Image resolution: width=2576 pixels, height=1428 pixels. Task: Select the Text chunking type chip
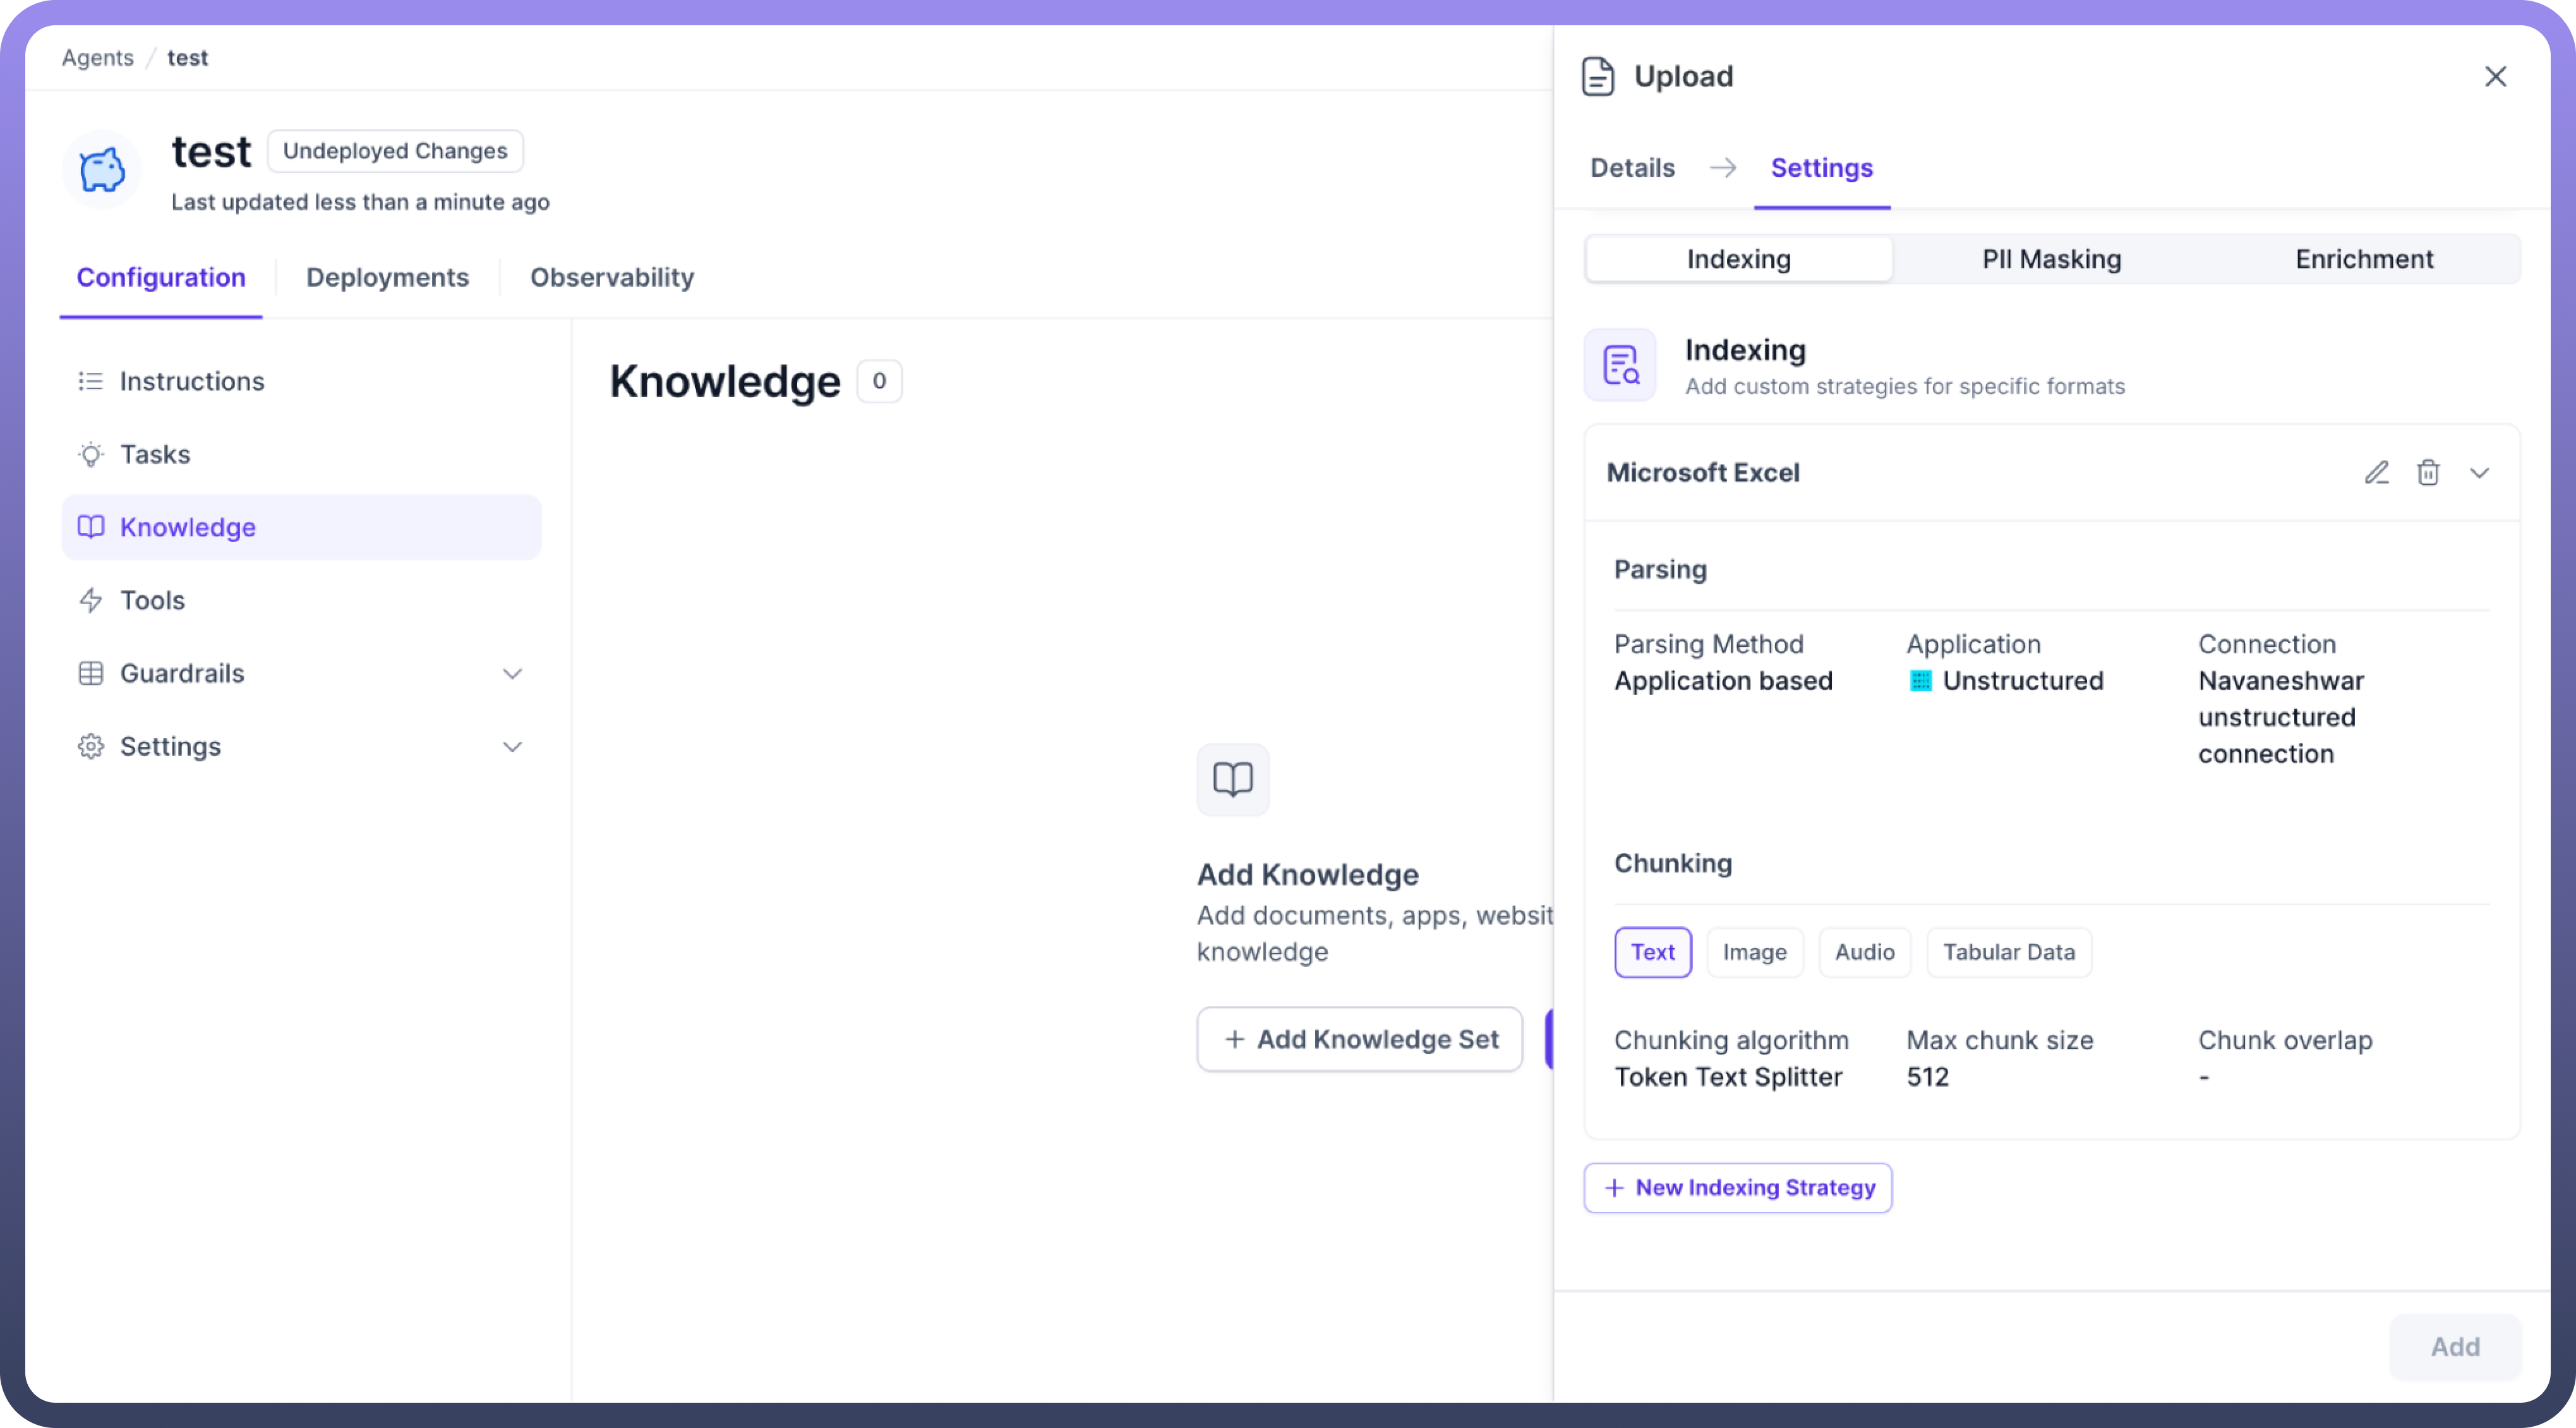pos(1652,952)
